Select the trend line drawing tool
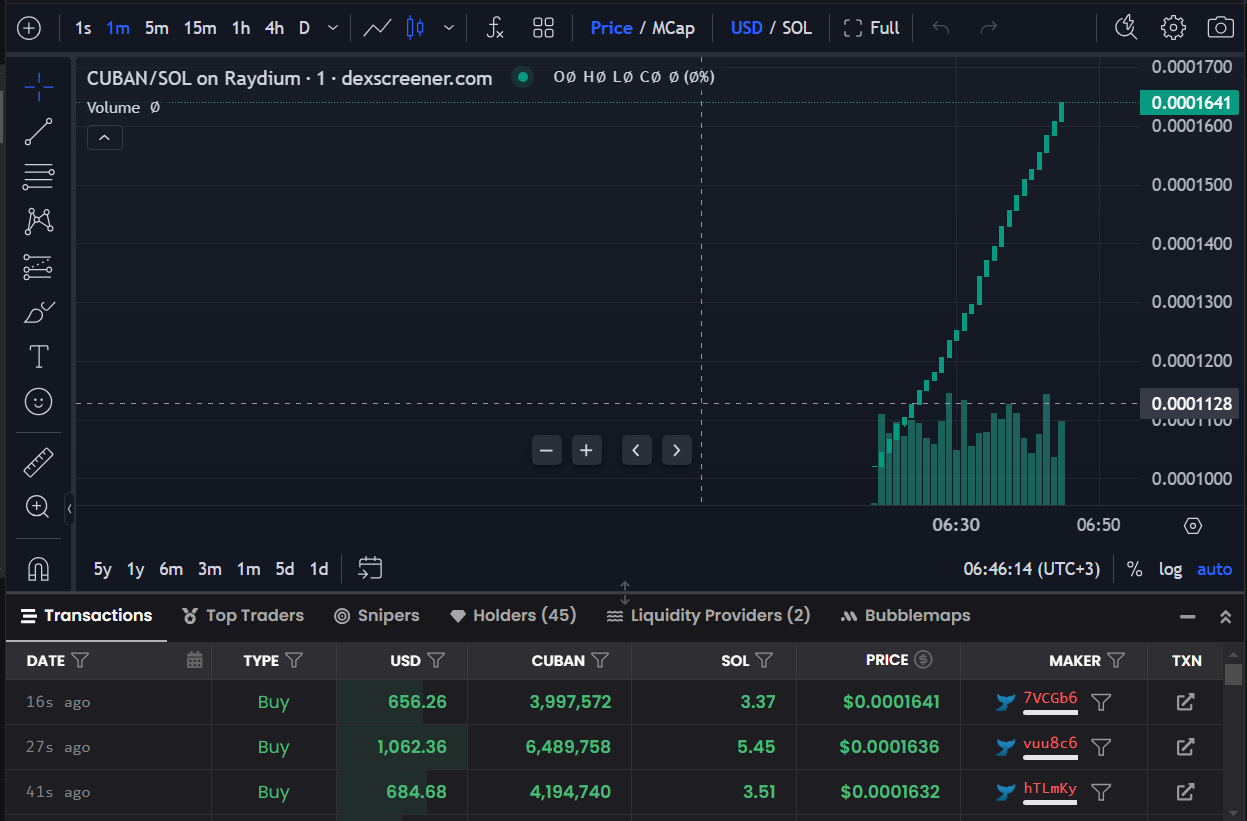Screen dimensions: 1247x821 [x=38, y=132]
